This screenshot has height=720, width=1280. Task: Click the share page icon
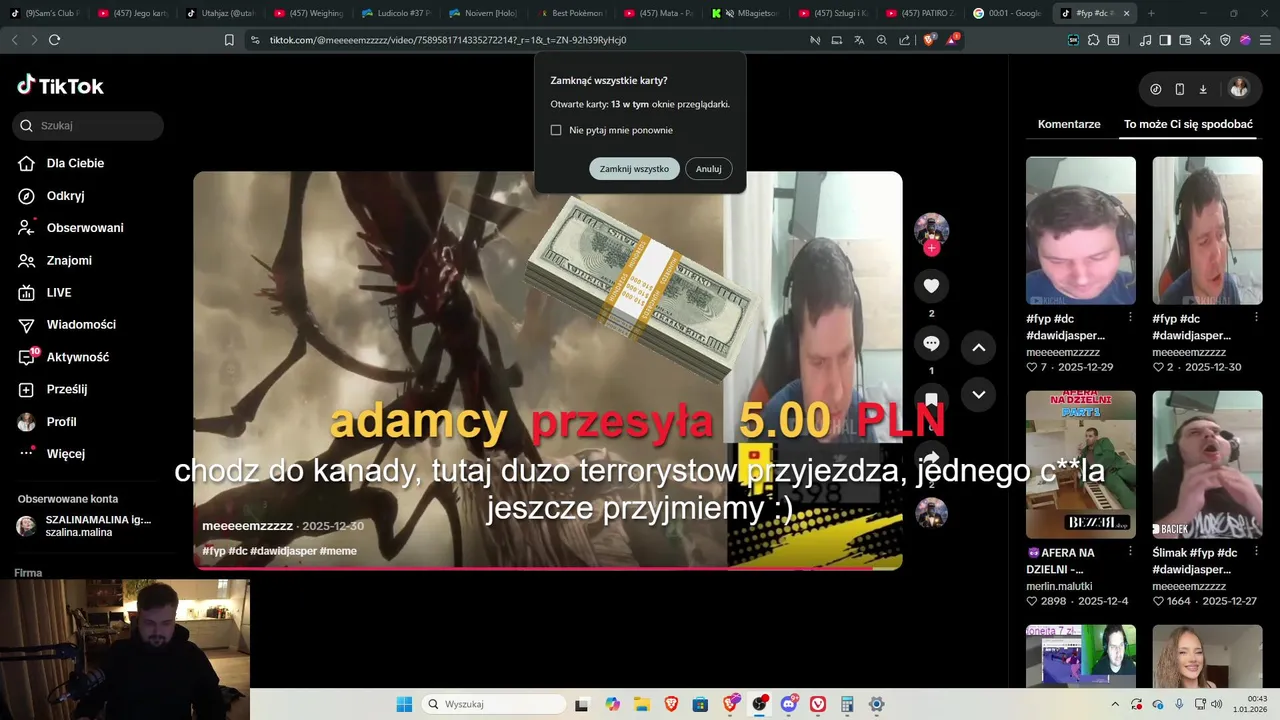click(904, 40)
